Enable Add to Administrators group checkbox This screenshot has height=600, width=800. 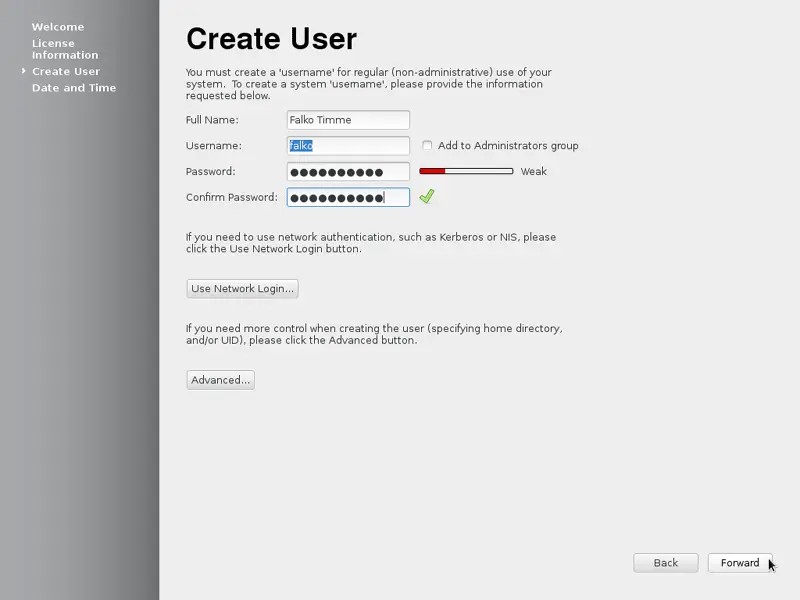point(427,145)
